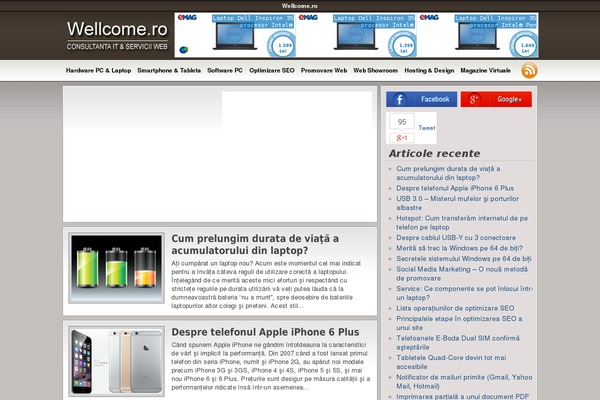Click the Tweet link
The image size is (600, 400).
point(427,128)
